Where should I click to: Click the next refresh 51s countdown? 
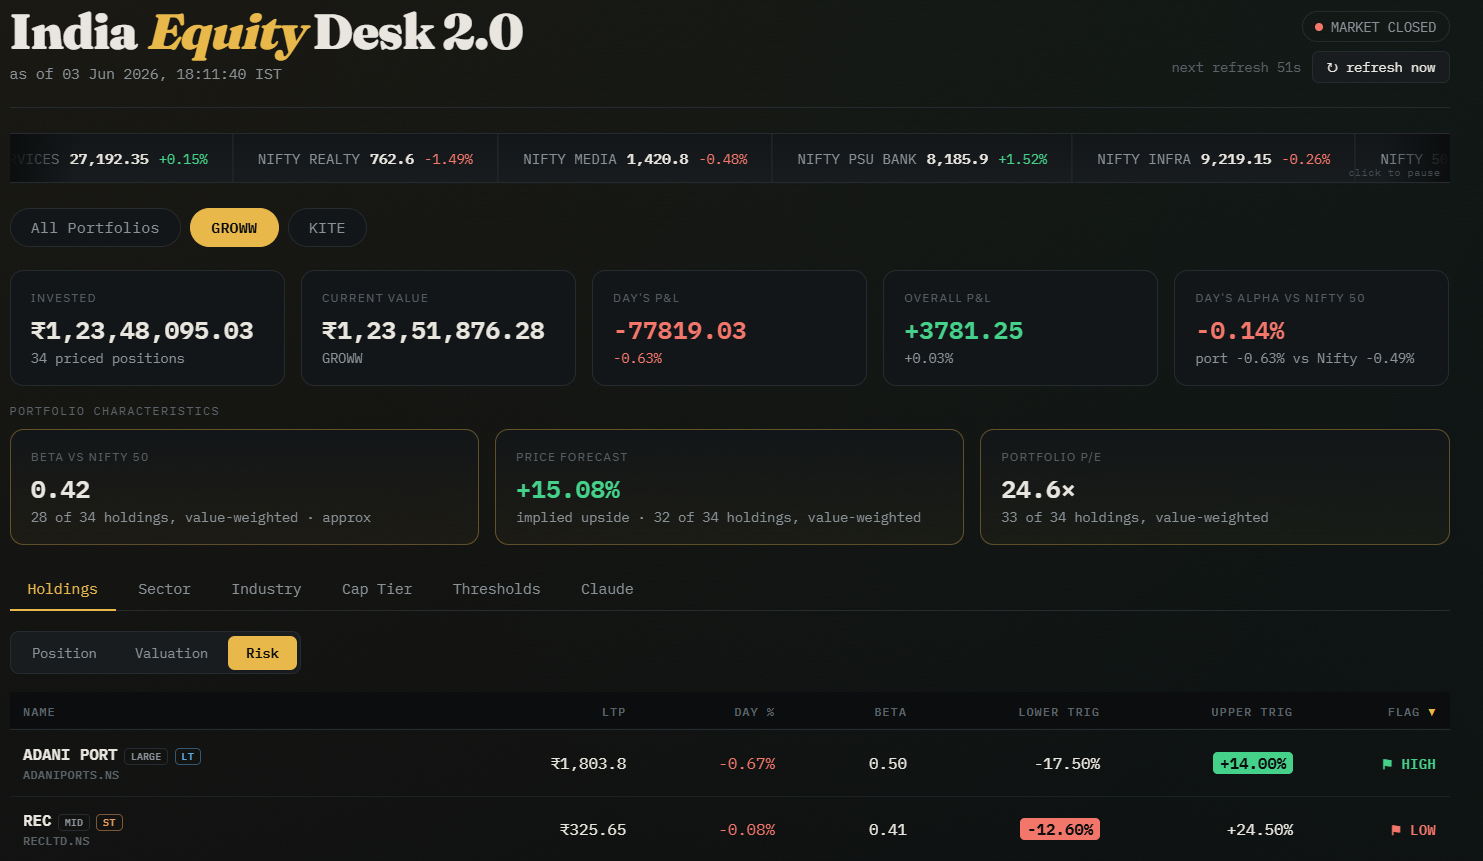(x=1236, y=67)
